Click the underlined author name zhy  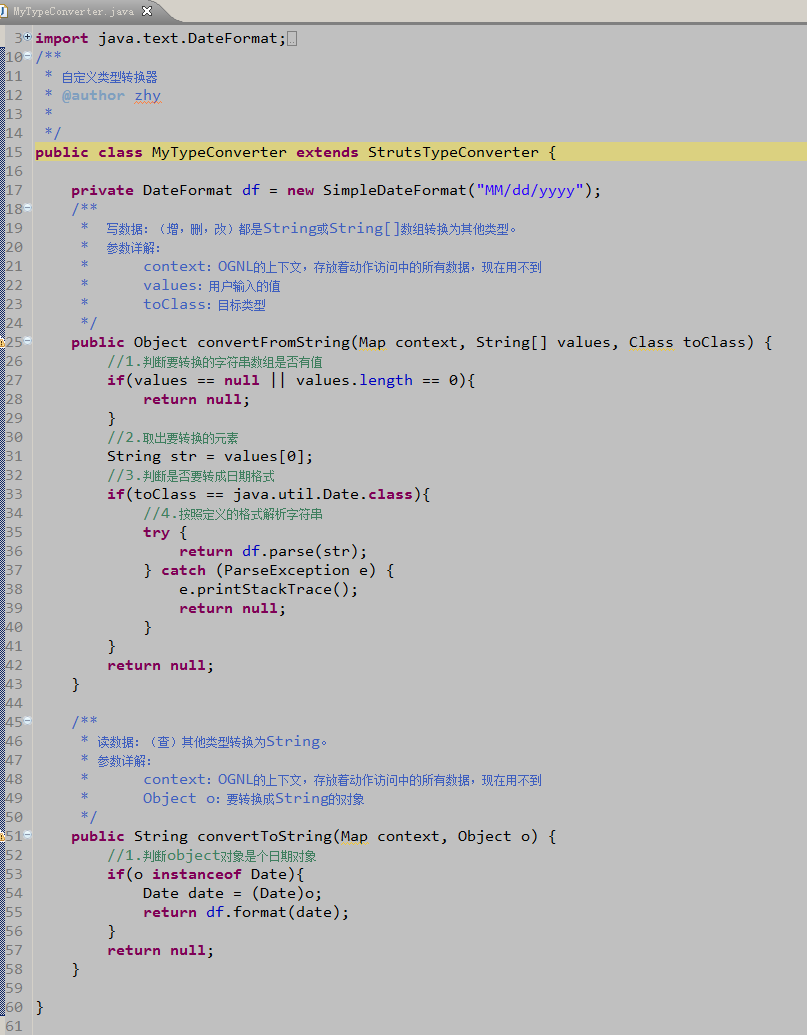148,96
